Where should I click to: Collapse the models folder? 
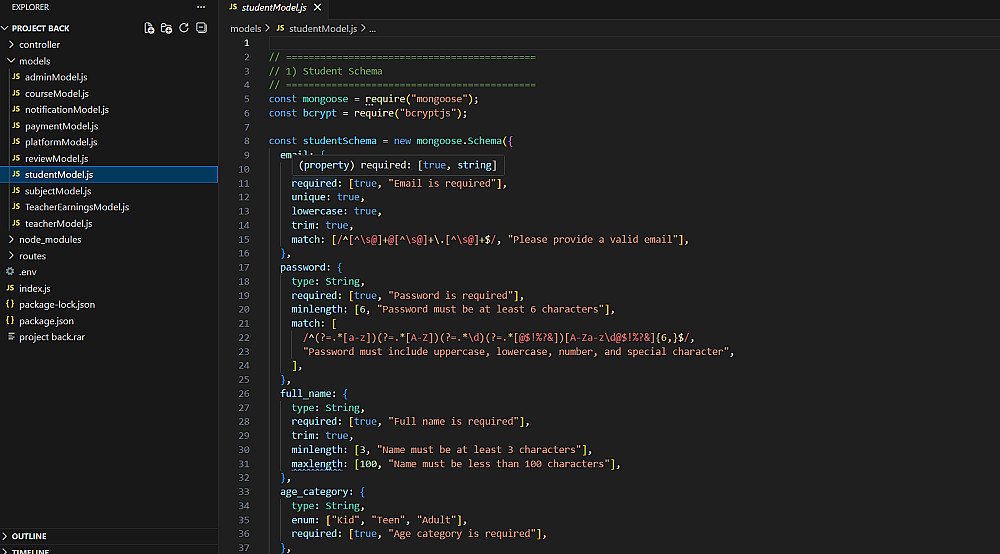click(x=34, y=61)
